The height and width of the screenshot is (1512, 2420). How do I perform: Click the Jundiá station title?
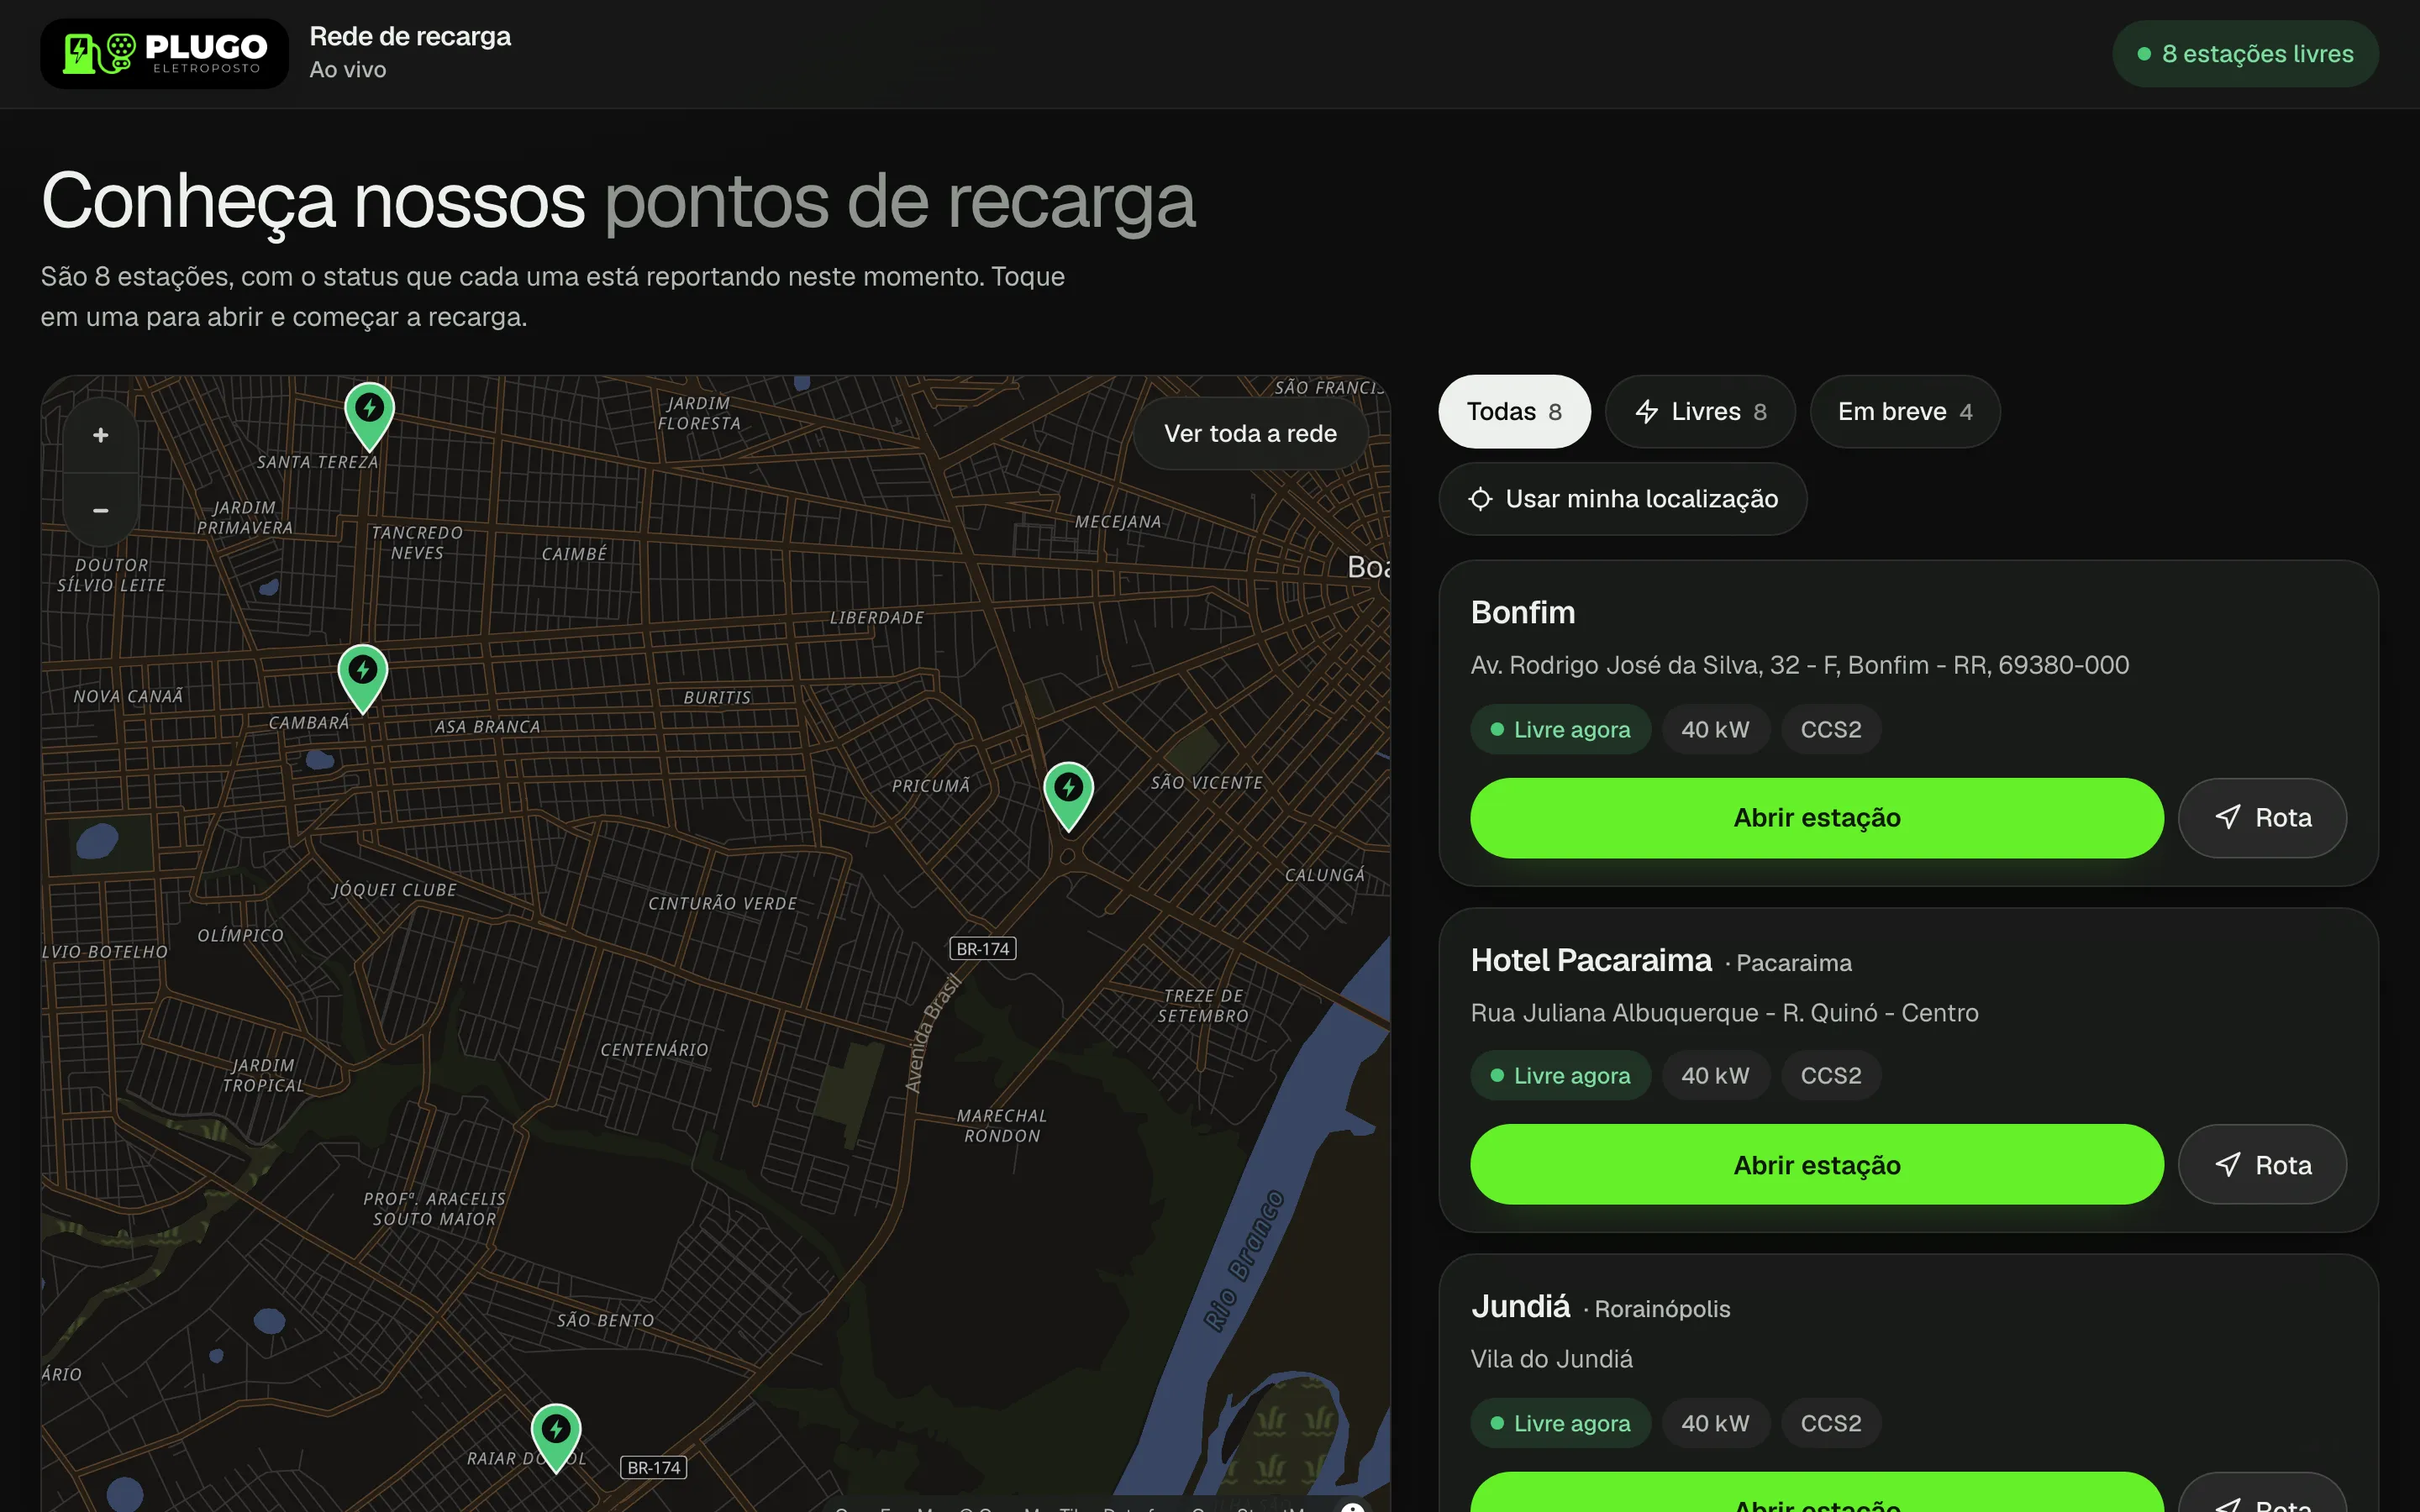click(x=1520, y=1306)
